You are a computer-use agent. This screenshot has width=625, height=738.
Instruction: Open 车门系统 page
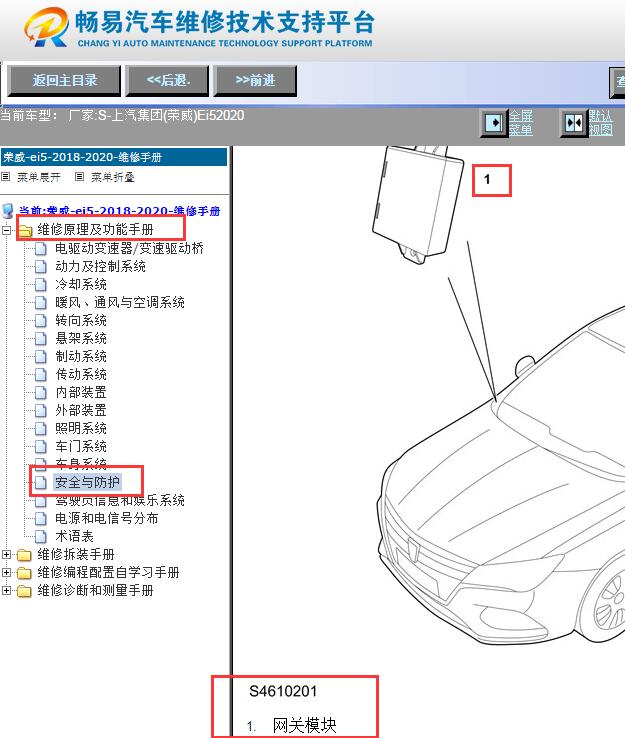(x=81, y=446)
